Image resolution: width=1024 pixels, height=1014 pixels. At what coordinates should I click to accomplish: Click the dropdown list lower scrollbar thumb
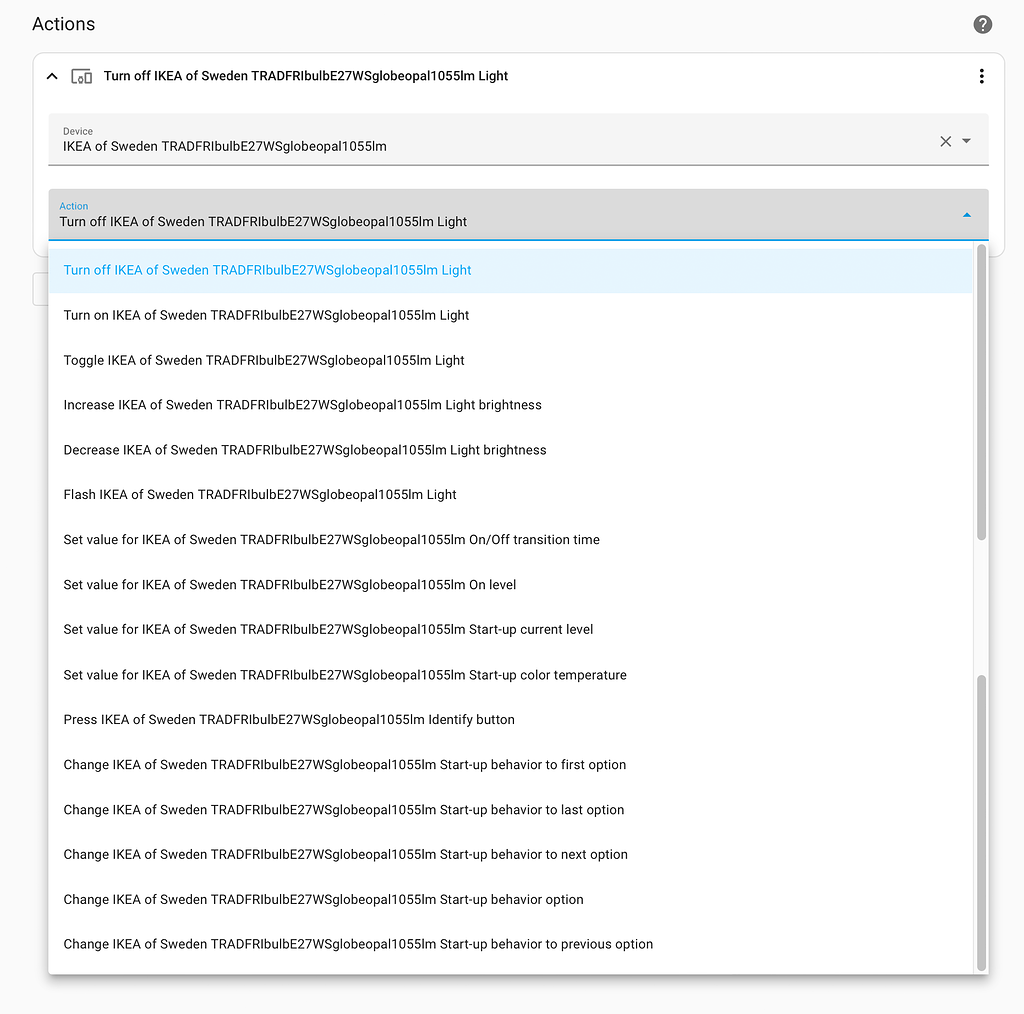tap(981, 823)
